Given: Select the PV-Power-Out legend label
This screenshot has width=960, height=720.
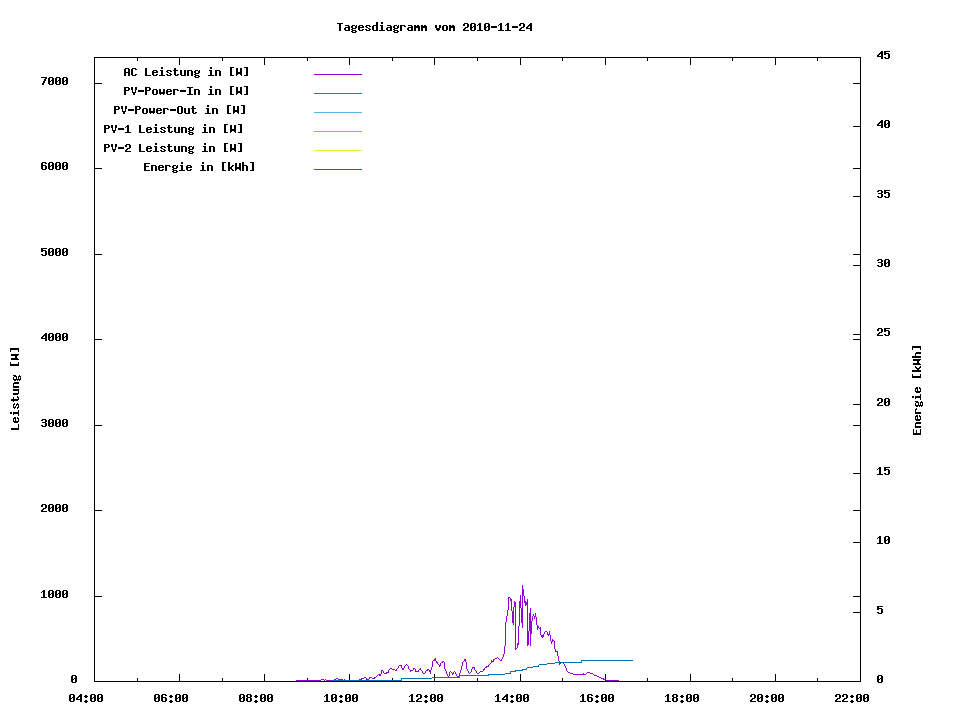Looking at the screenshot, I should (180, 110).
